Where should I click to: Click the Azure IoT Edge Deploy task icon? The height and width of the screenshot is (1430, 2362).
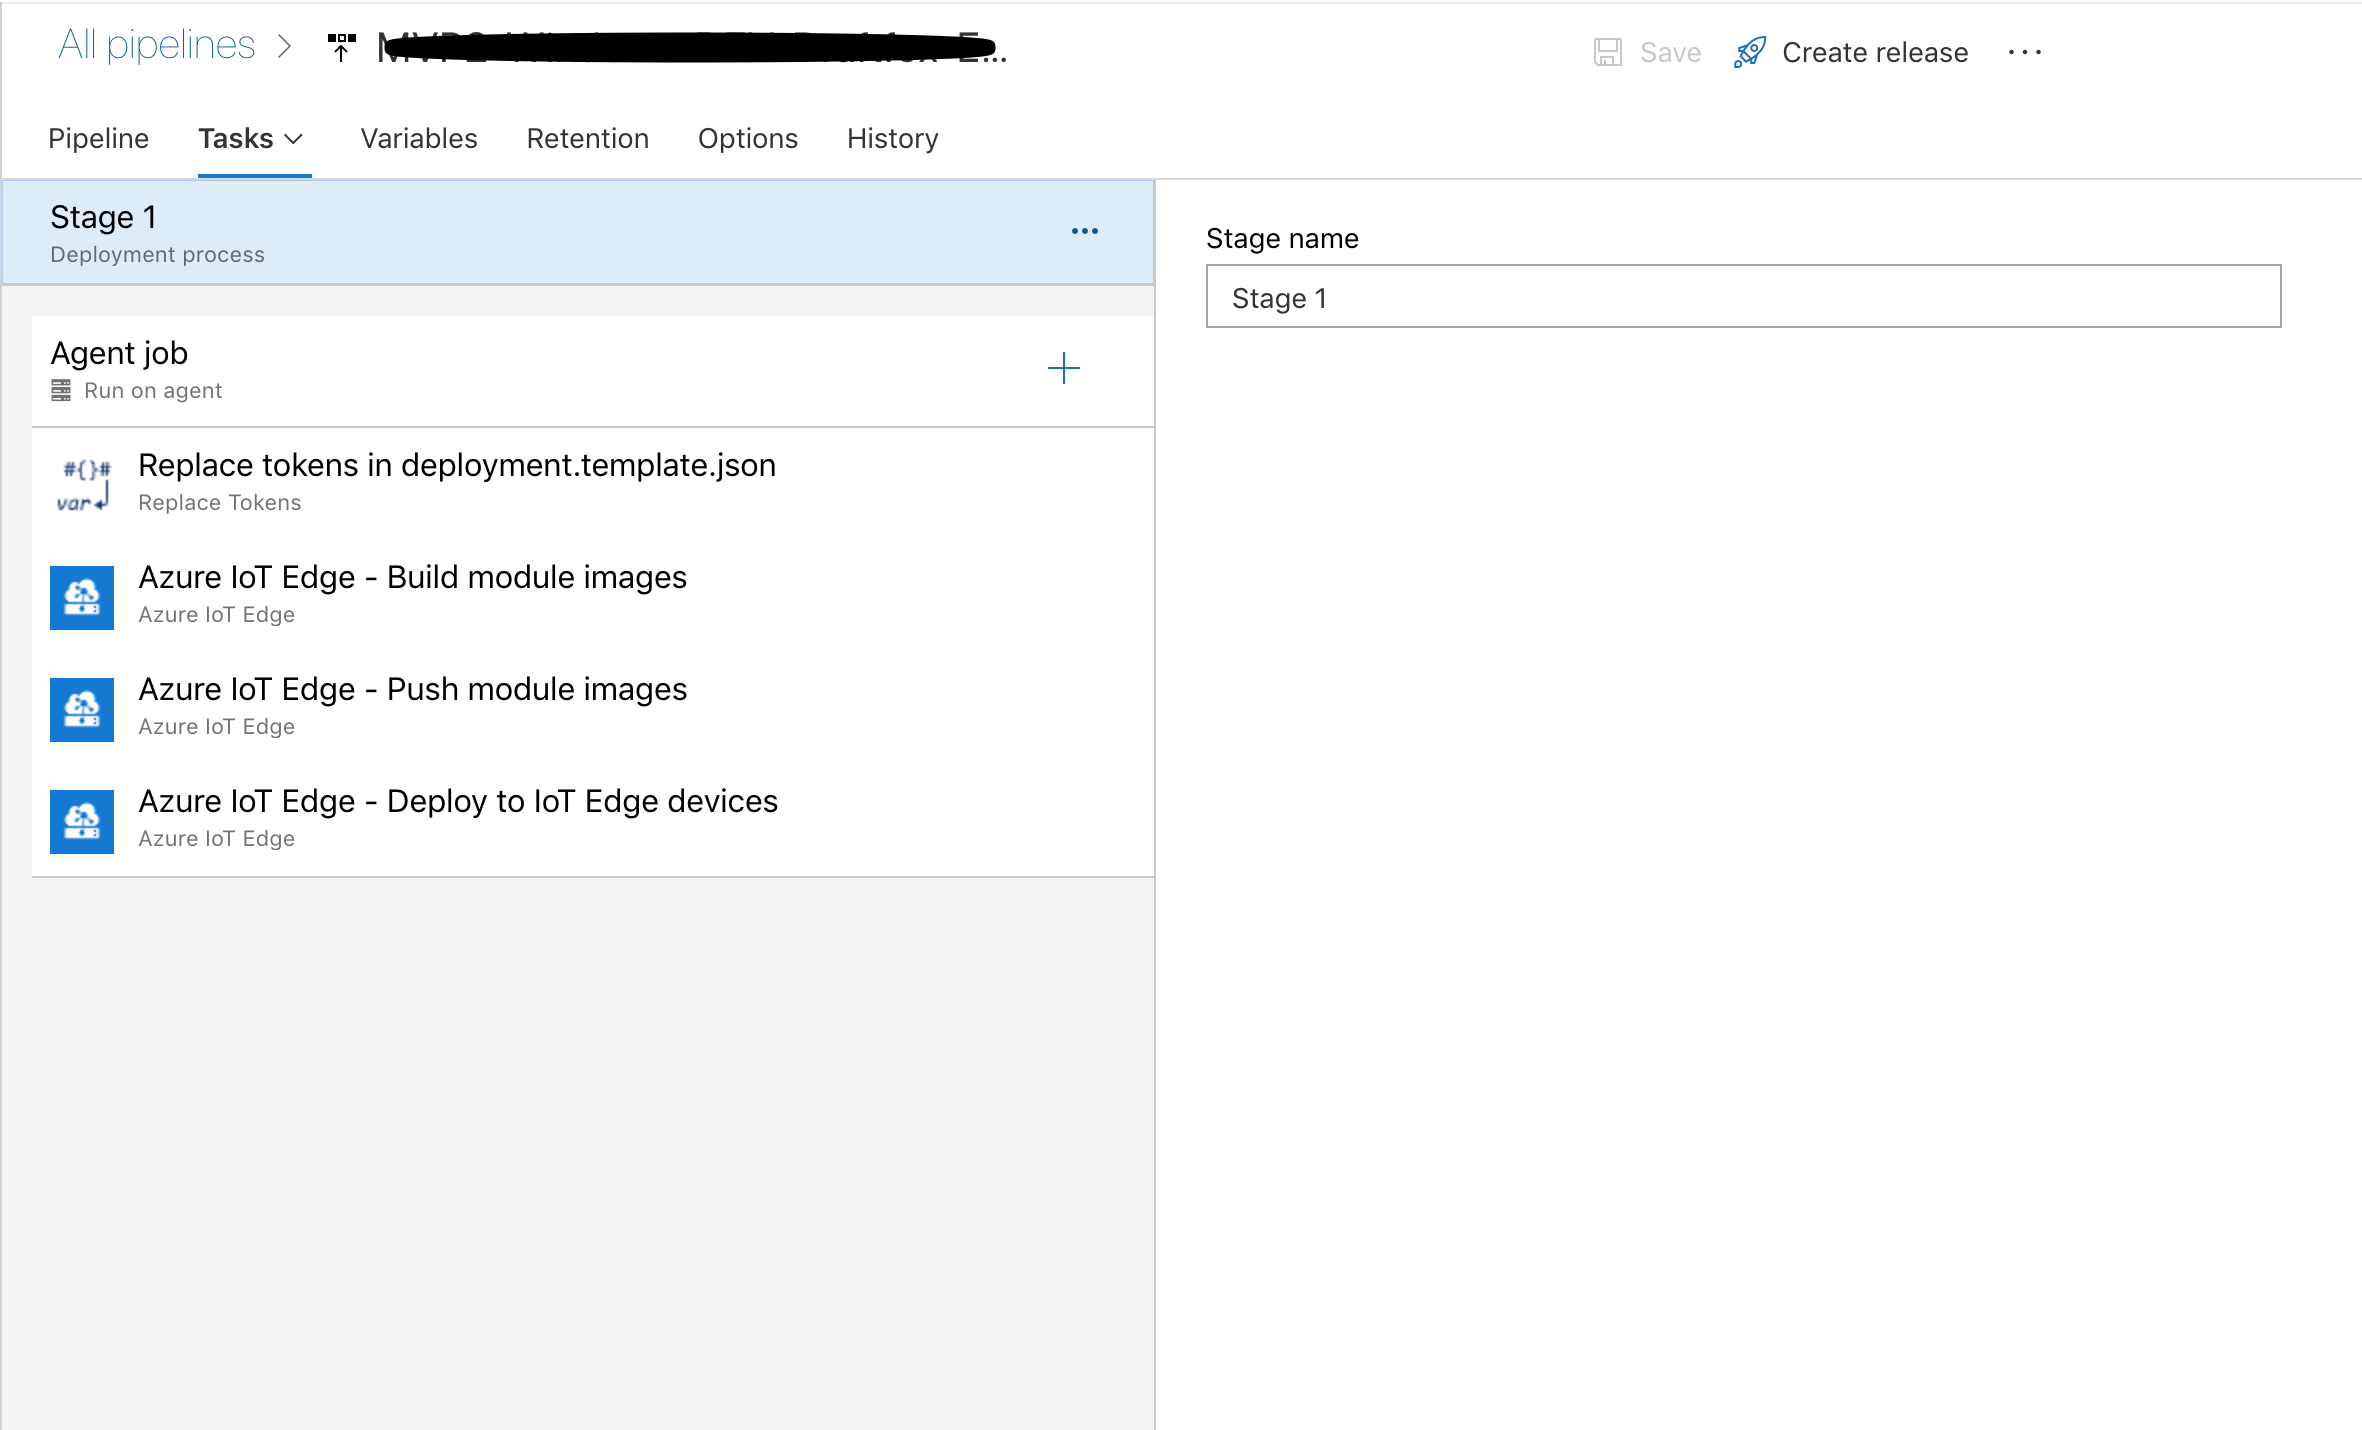click(82, 821)
